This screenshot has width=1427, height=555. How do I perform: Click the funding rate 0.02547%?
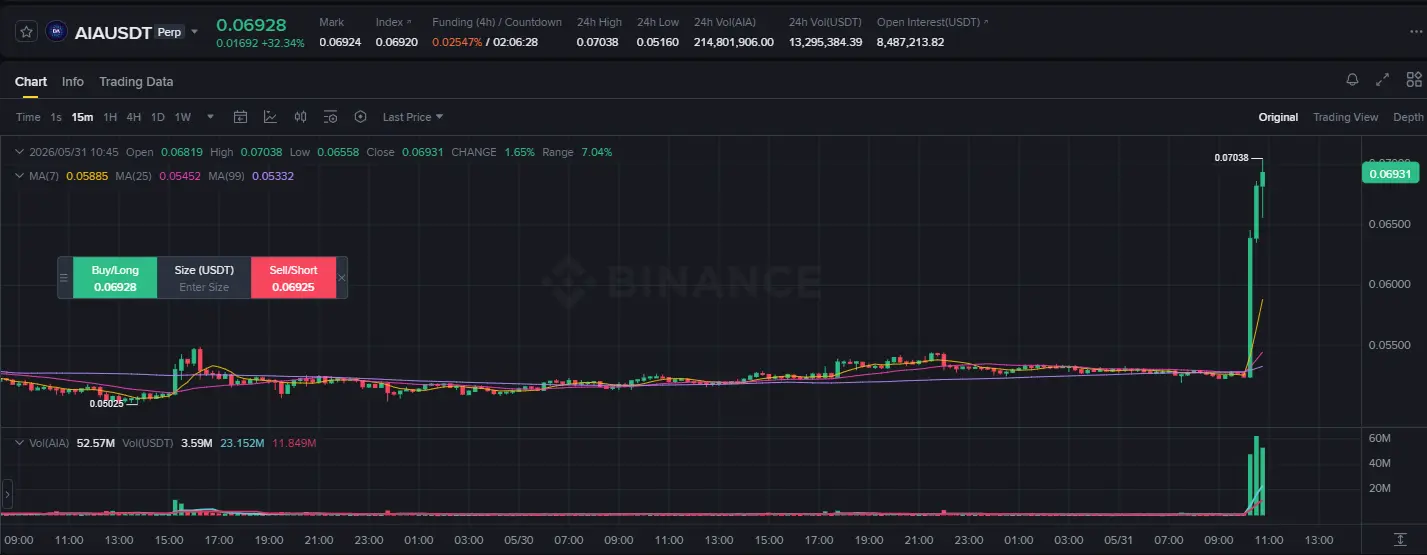[457, 42]
